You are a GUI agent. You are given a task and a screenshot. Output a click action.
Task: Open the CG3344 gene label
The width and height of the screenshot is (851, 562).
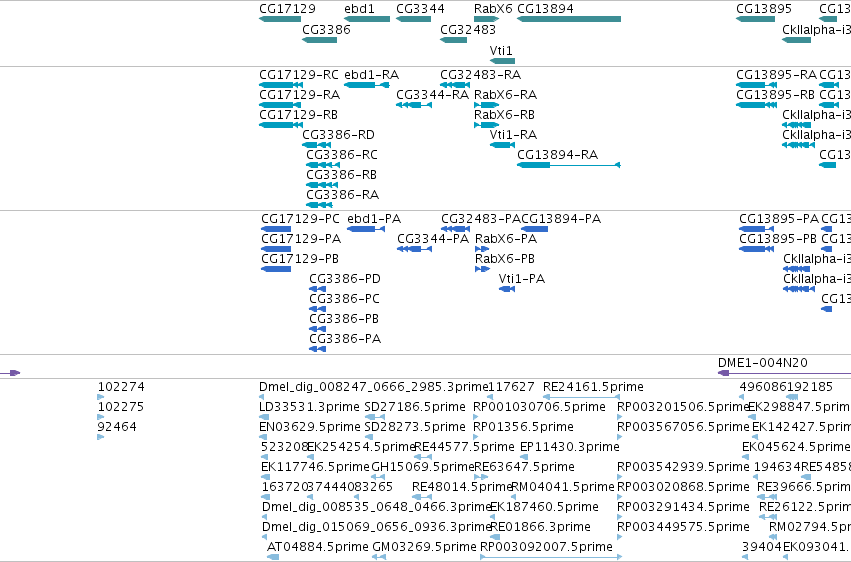click(420, 9)
